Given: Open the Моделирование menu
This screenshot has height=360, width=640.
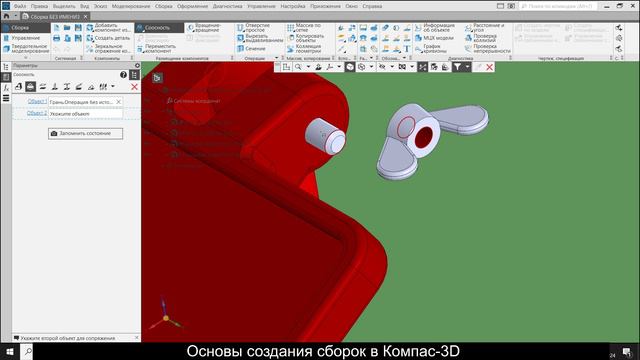Looking at the screenshot, I should 131,6.
